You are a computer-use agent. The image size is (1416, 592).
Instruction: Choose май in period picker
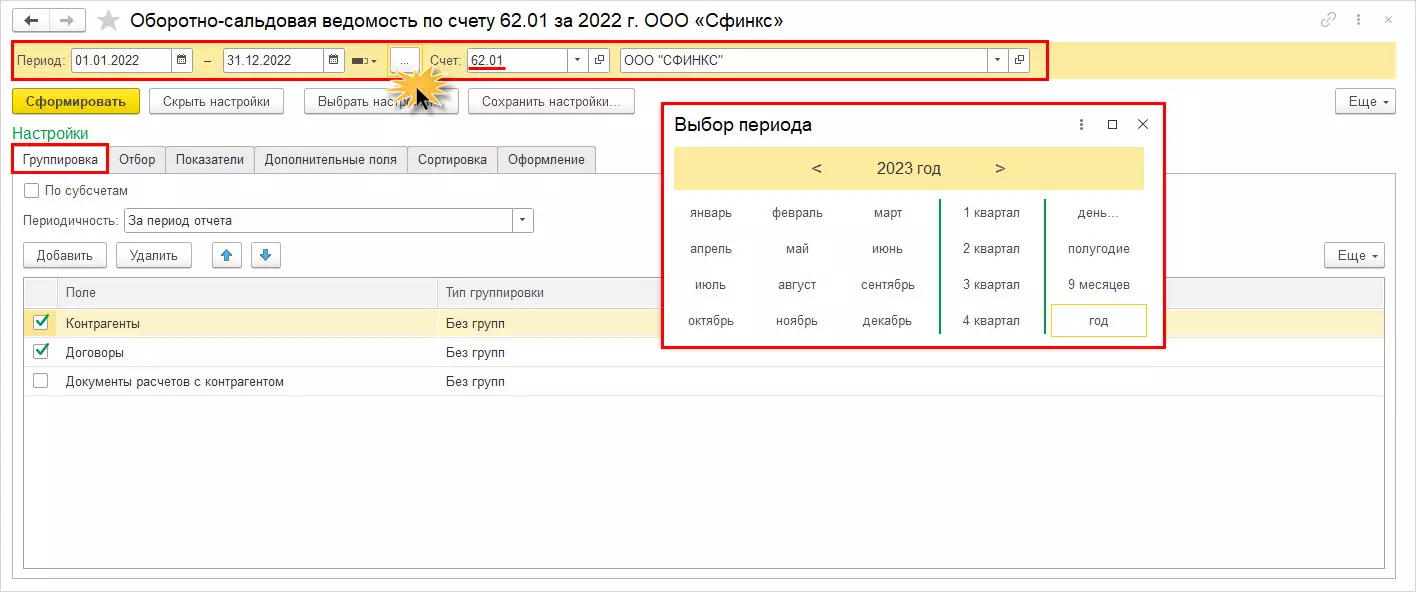coord(797,248)
